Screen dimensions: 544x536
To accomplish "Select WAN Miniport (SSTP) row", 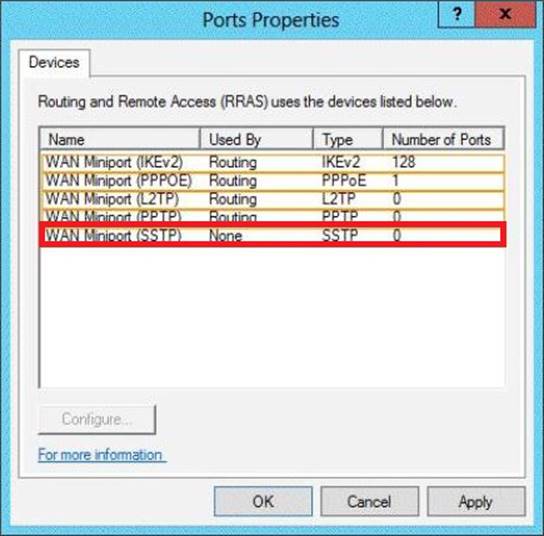I will tap(272, 235).
